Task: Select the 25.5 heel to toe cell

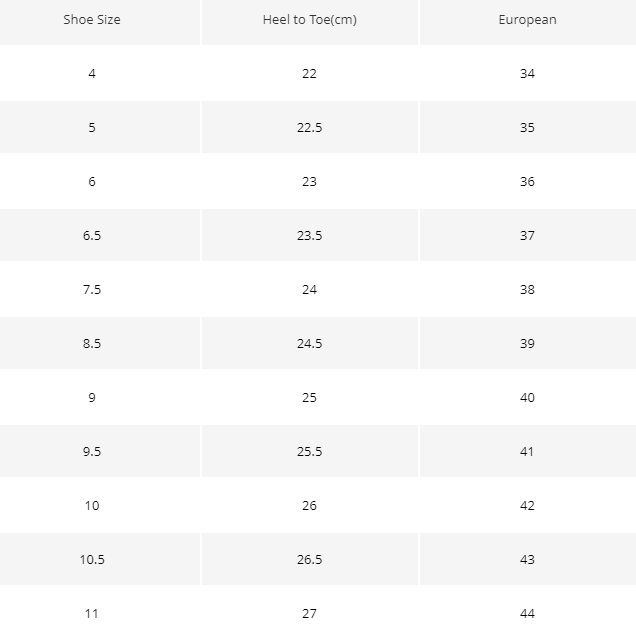Action: (309, 451)
